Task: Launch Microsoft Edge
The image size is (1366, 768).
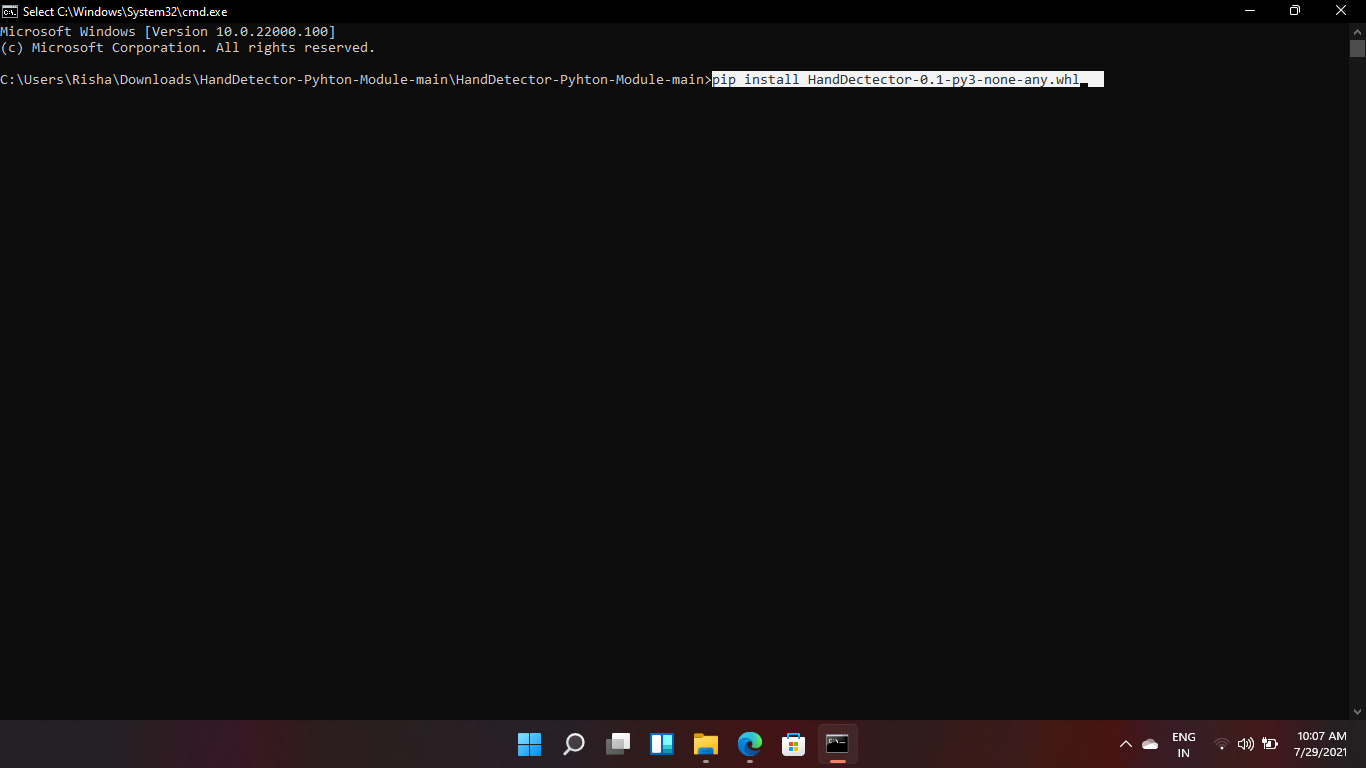Action: tap(749, 744)
